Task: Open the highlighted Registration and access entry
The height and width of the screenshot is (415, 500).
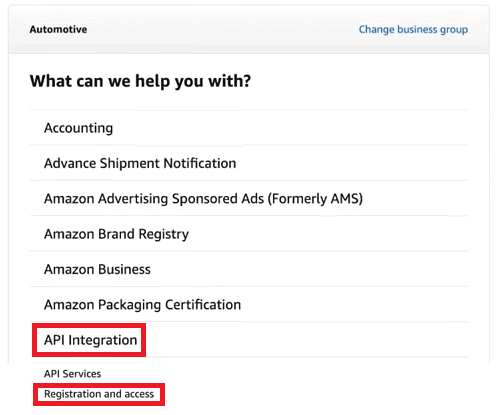Action: (99, 394)
